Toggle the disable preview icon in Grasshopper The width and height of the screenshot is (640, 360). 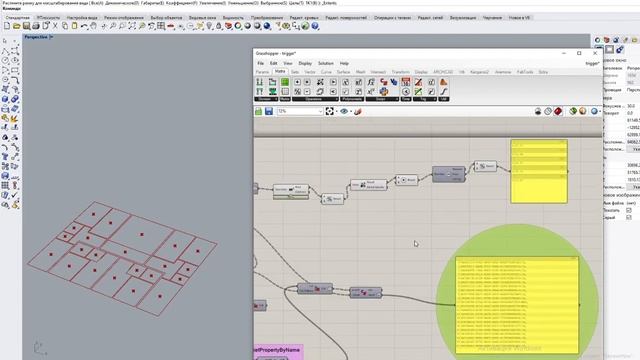(538, 111)
